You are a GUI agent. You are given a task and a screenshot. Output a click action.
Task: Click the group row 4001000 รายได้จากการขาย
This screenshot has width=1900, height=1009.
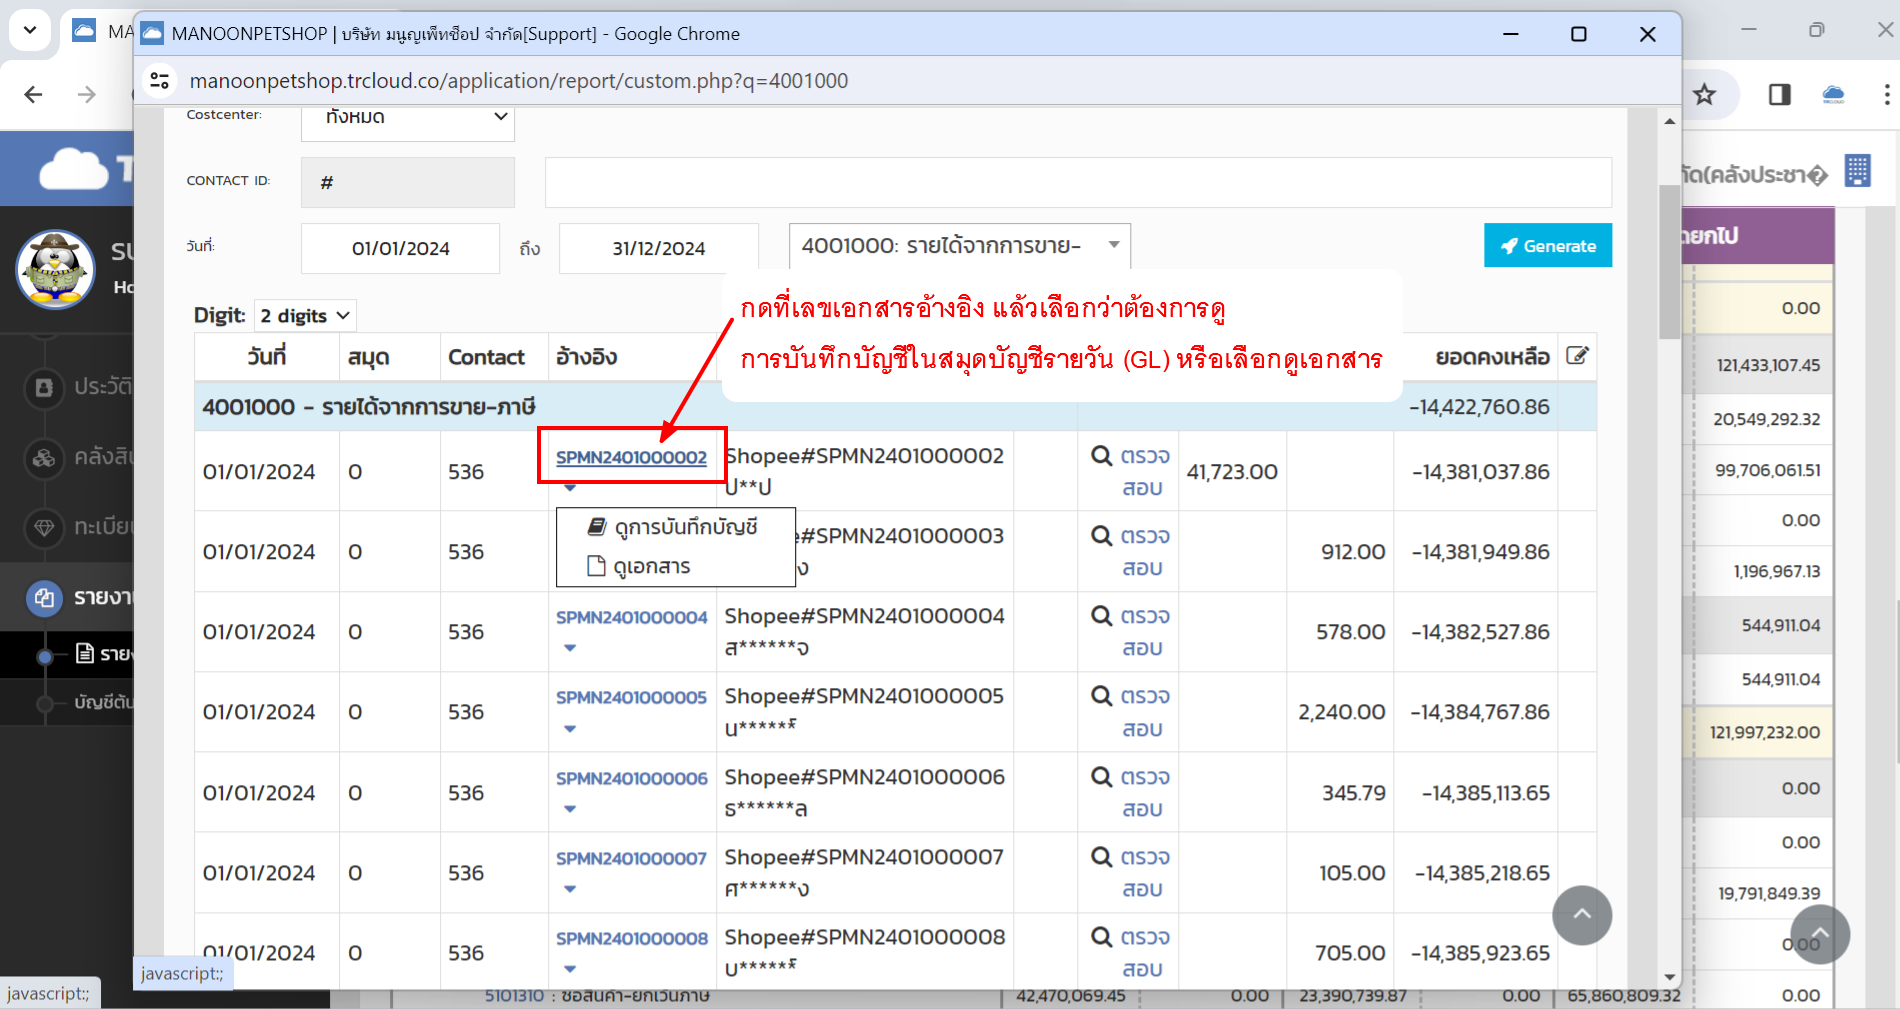click(x=895, y=407)
